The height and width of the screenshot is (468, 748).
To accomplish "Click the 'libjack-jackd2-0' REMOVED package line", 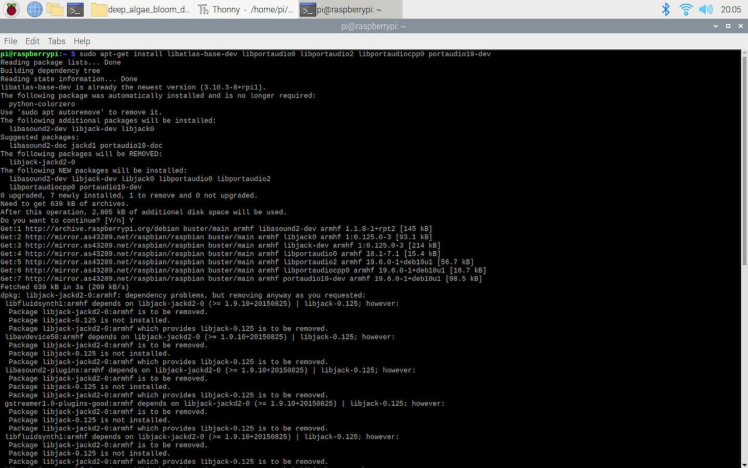I will (x=42, y=162).
